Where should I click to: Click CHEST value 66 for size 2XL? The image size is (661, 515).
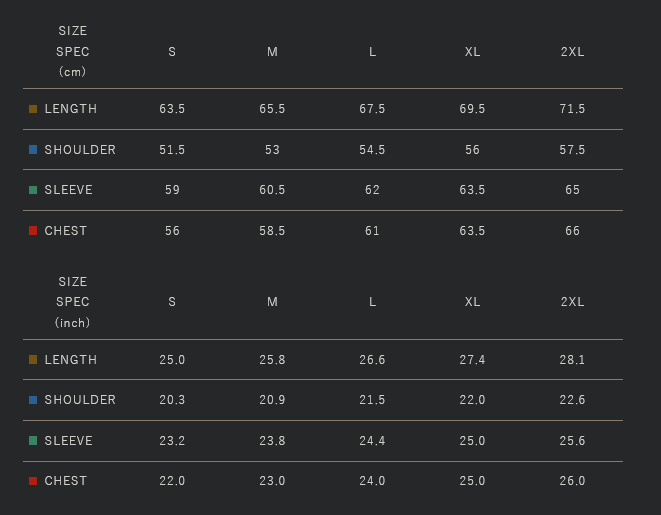click(x=572, y=231)
